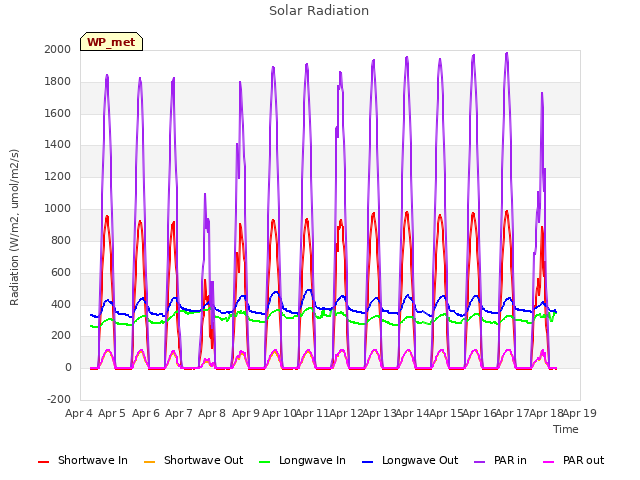Viewport: 640px width, 480px height.
Task: Click the 400 y-axis tick label
Action: click(x=61, y=304)
